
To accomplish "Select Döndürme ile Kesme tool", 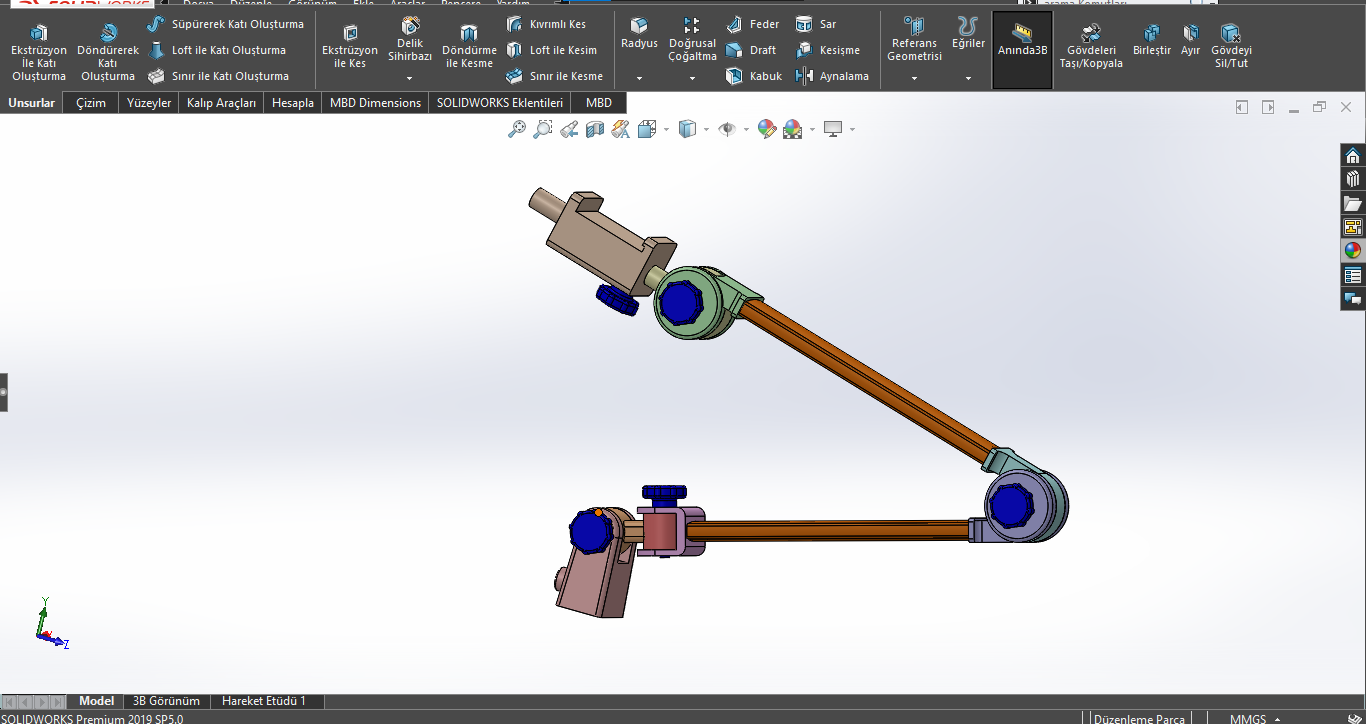I will point(469,48).
